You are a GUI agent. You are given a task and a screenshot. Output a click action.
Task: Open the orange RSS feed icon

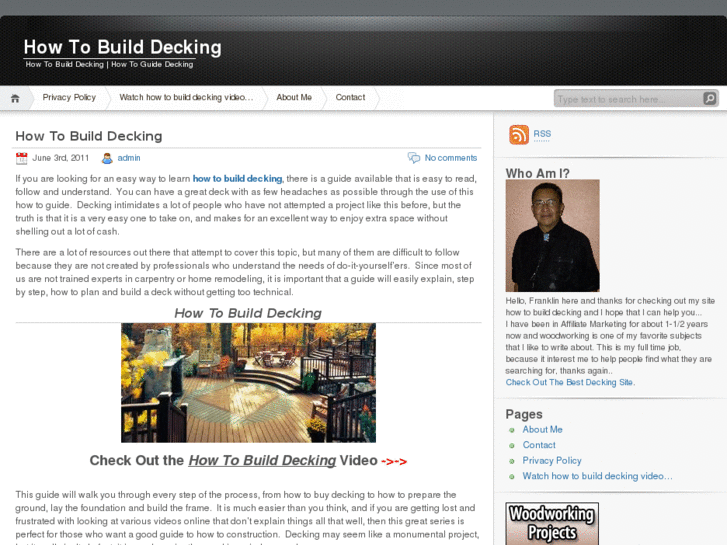(x=519, y=135)
